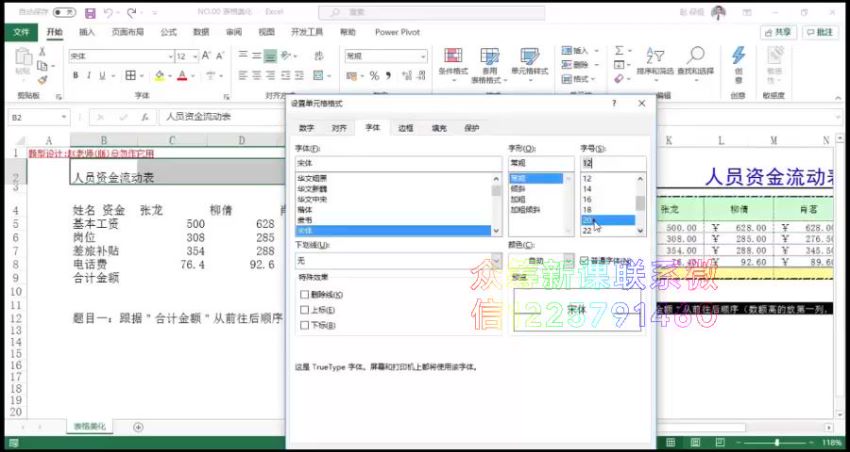Toggle Bold formatting in ribbon
Image resolution: width=850 pixels, height=452 pixels.
click(x=75, y=76)
